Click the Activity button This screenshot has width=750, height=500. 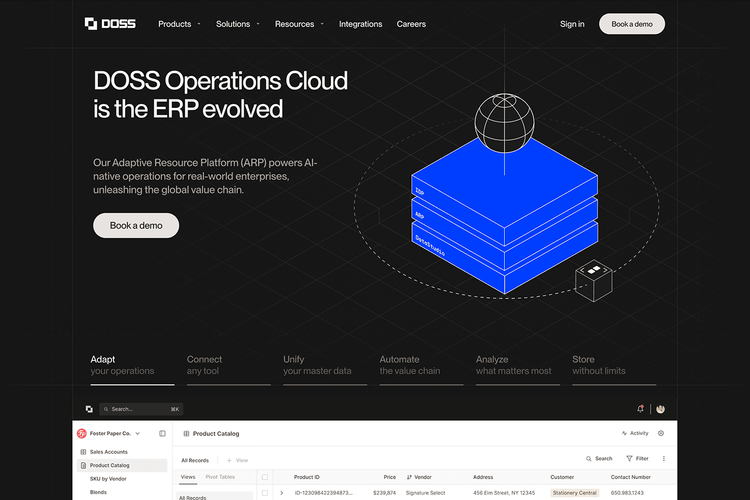coord(635,433)
